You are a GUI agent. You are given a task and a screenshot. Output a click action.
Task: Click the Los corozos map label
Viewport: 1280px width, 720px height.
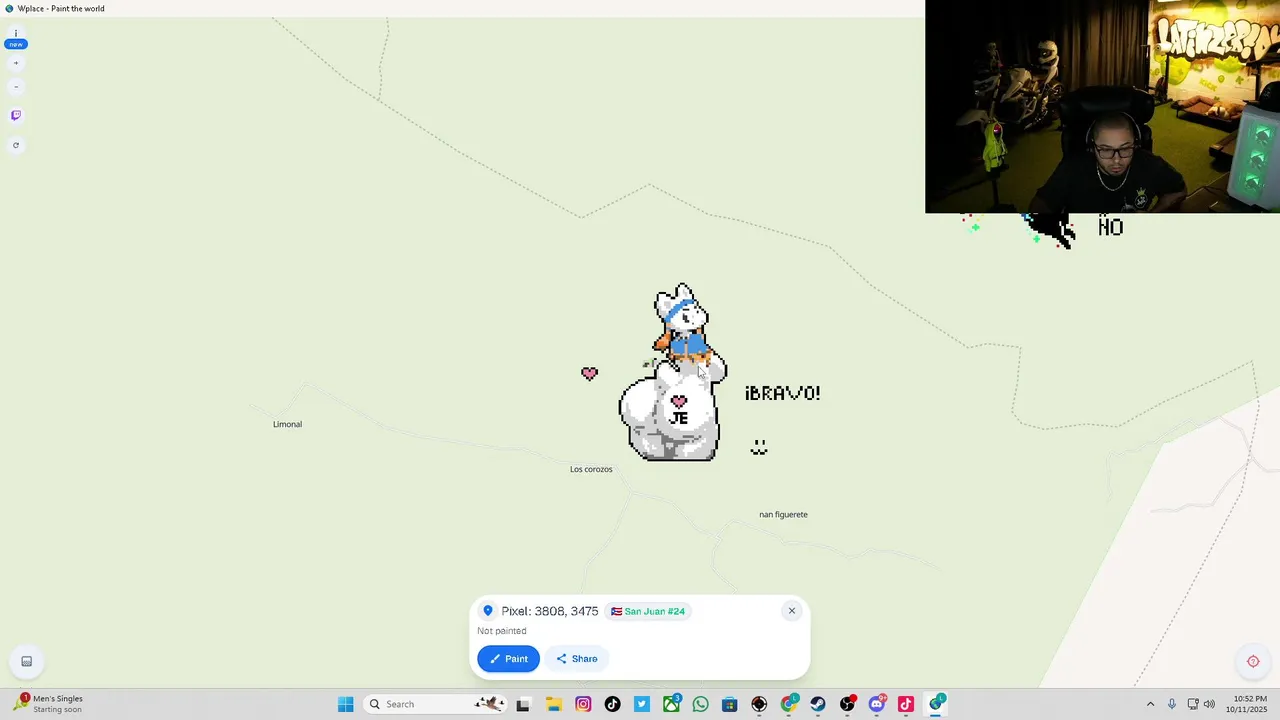point(591,469)
